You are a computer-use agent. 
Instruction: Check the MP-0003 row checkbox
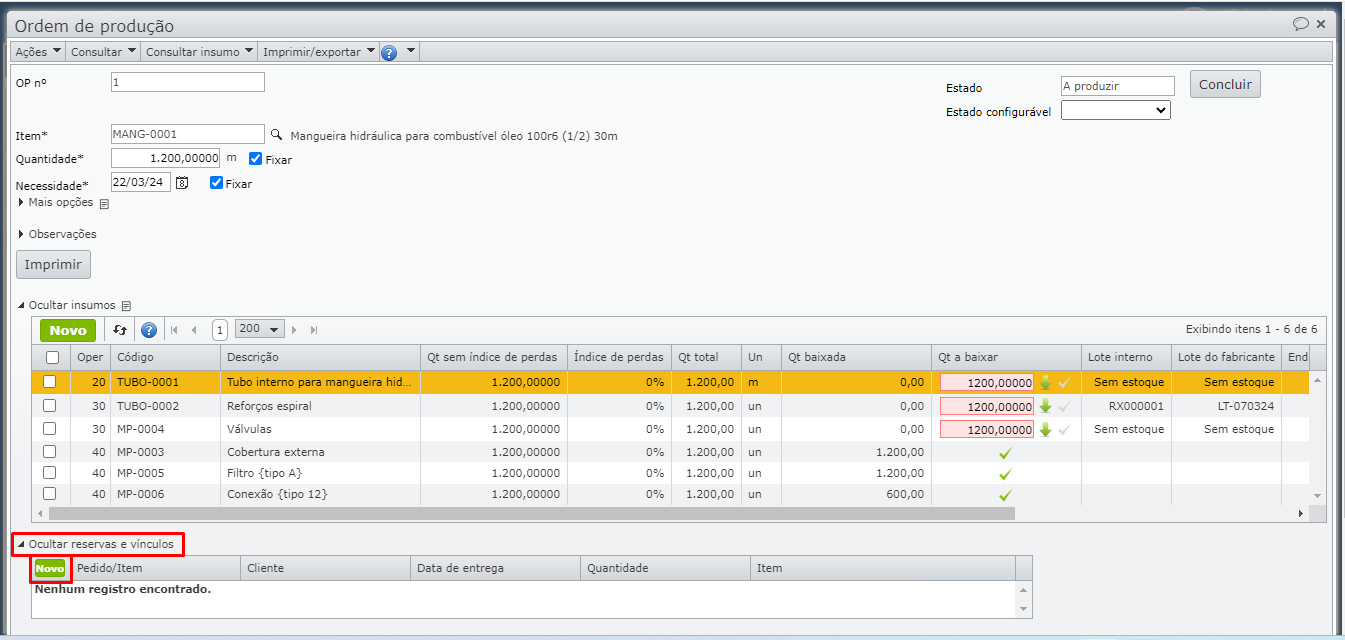click(49, 452)
